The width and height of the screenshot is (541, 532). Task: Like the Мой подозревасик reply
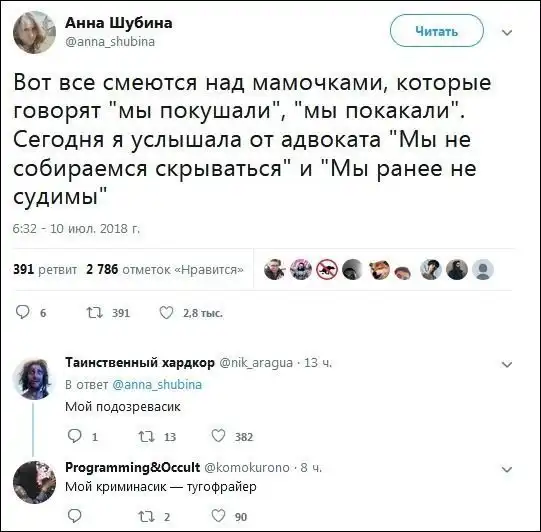coord(218,436)
